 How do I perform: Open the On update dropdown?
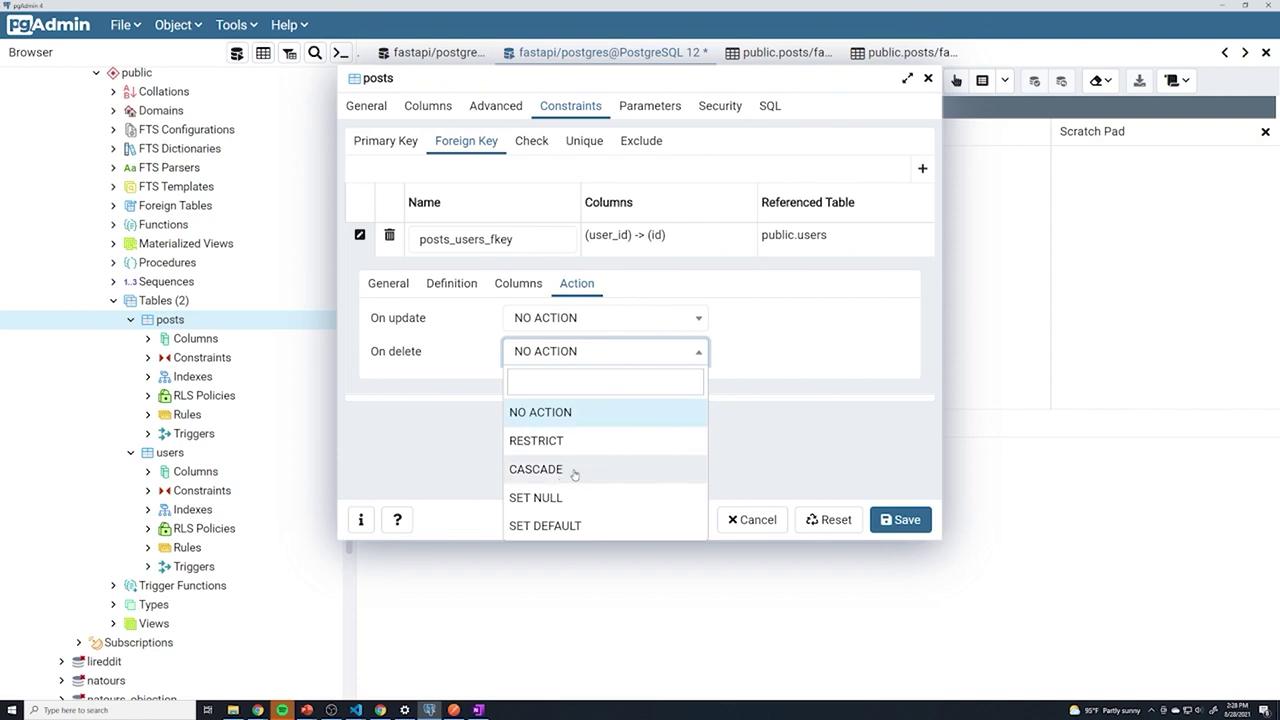(x=605, y=318)
